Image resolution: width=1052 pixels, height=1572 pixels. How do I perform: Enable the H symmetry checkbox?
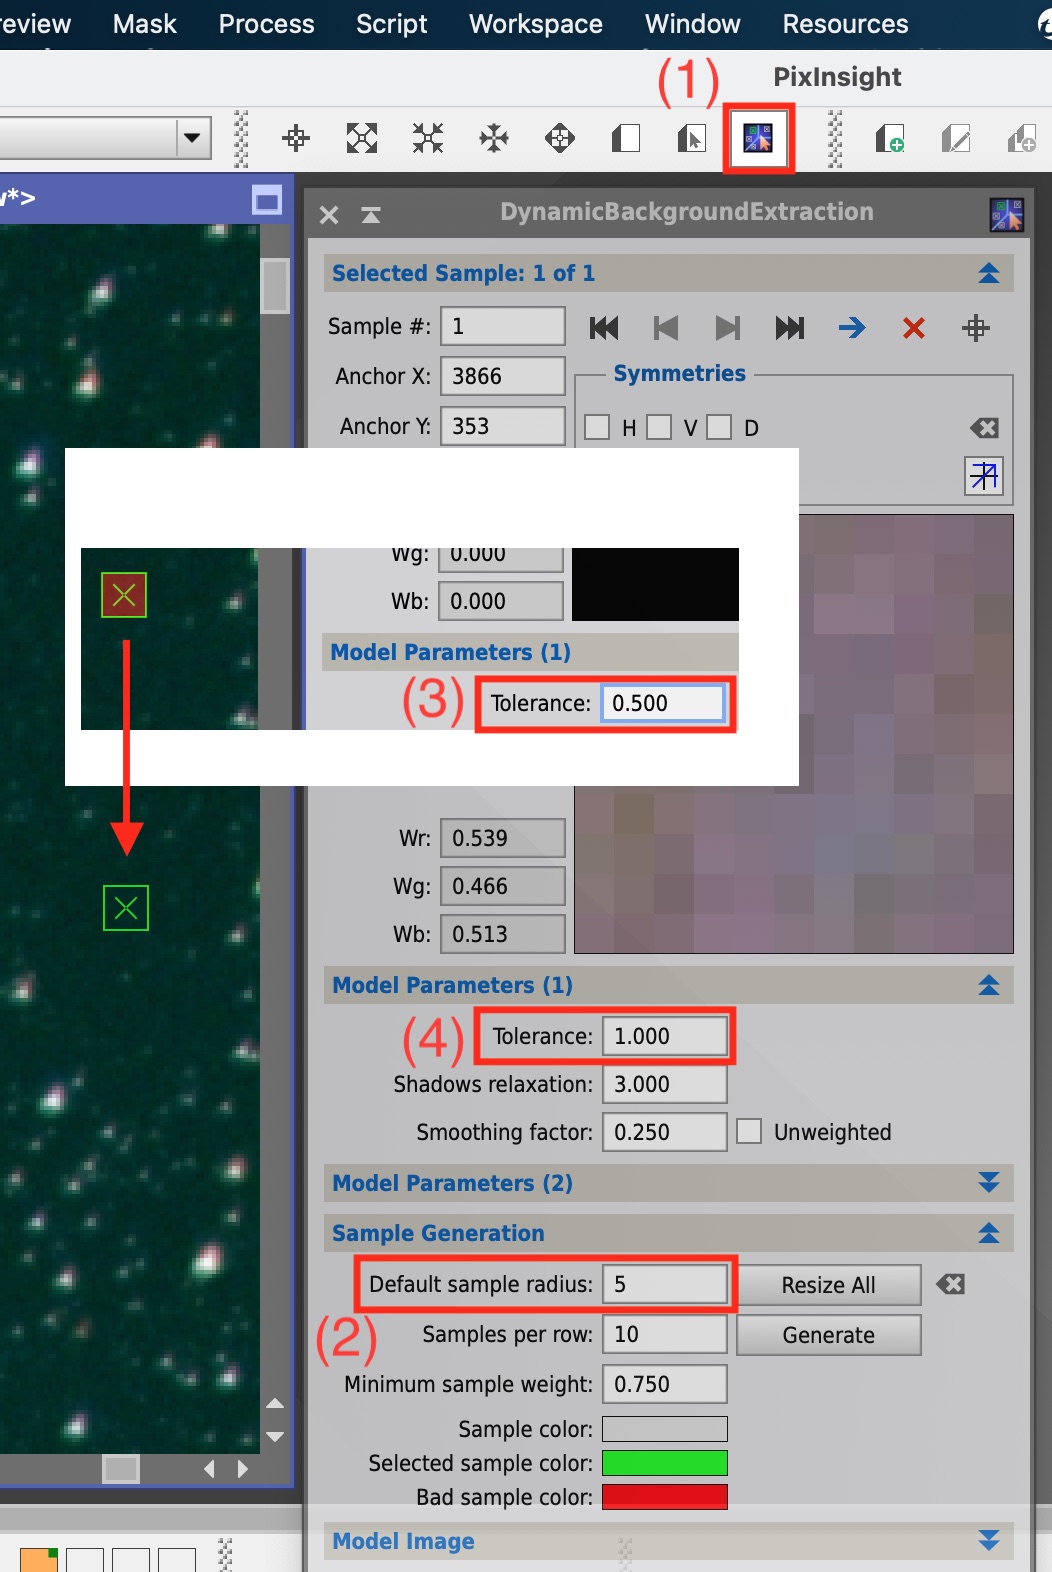click(x=597, y=428)
